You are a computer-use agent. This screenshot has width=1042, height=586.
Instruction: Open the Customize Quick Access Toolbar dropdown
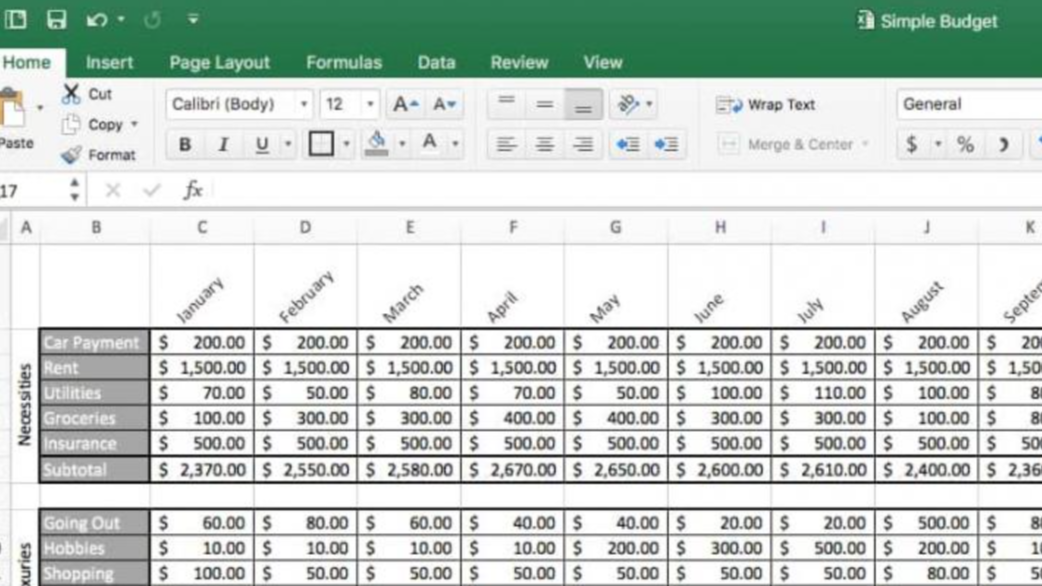tap(193, 19)
